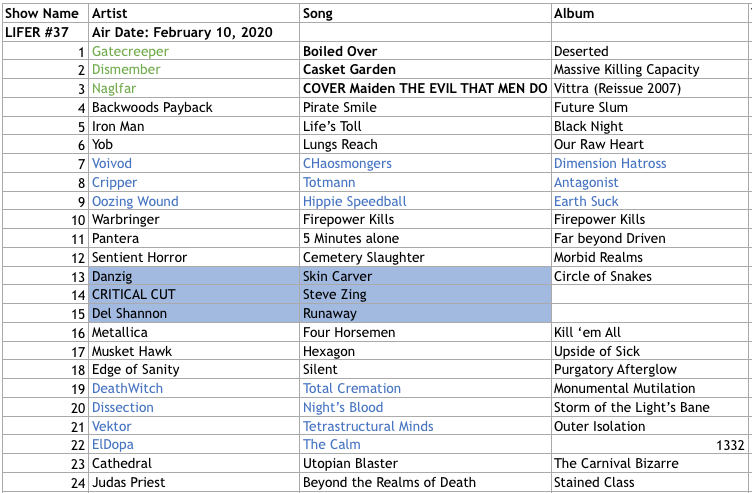The width and height of the screenshot is (752, 493).
Task: Select the Song column header cell
Action: [319, 13]
